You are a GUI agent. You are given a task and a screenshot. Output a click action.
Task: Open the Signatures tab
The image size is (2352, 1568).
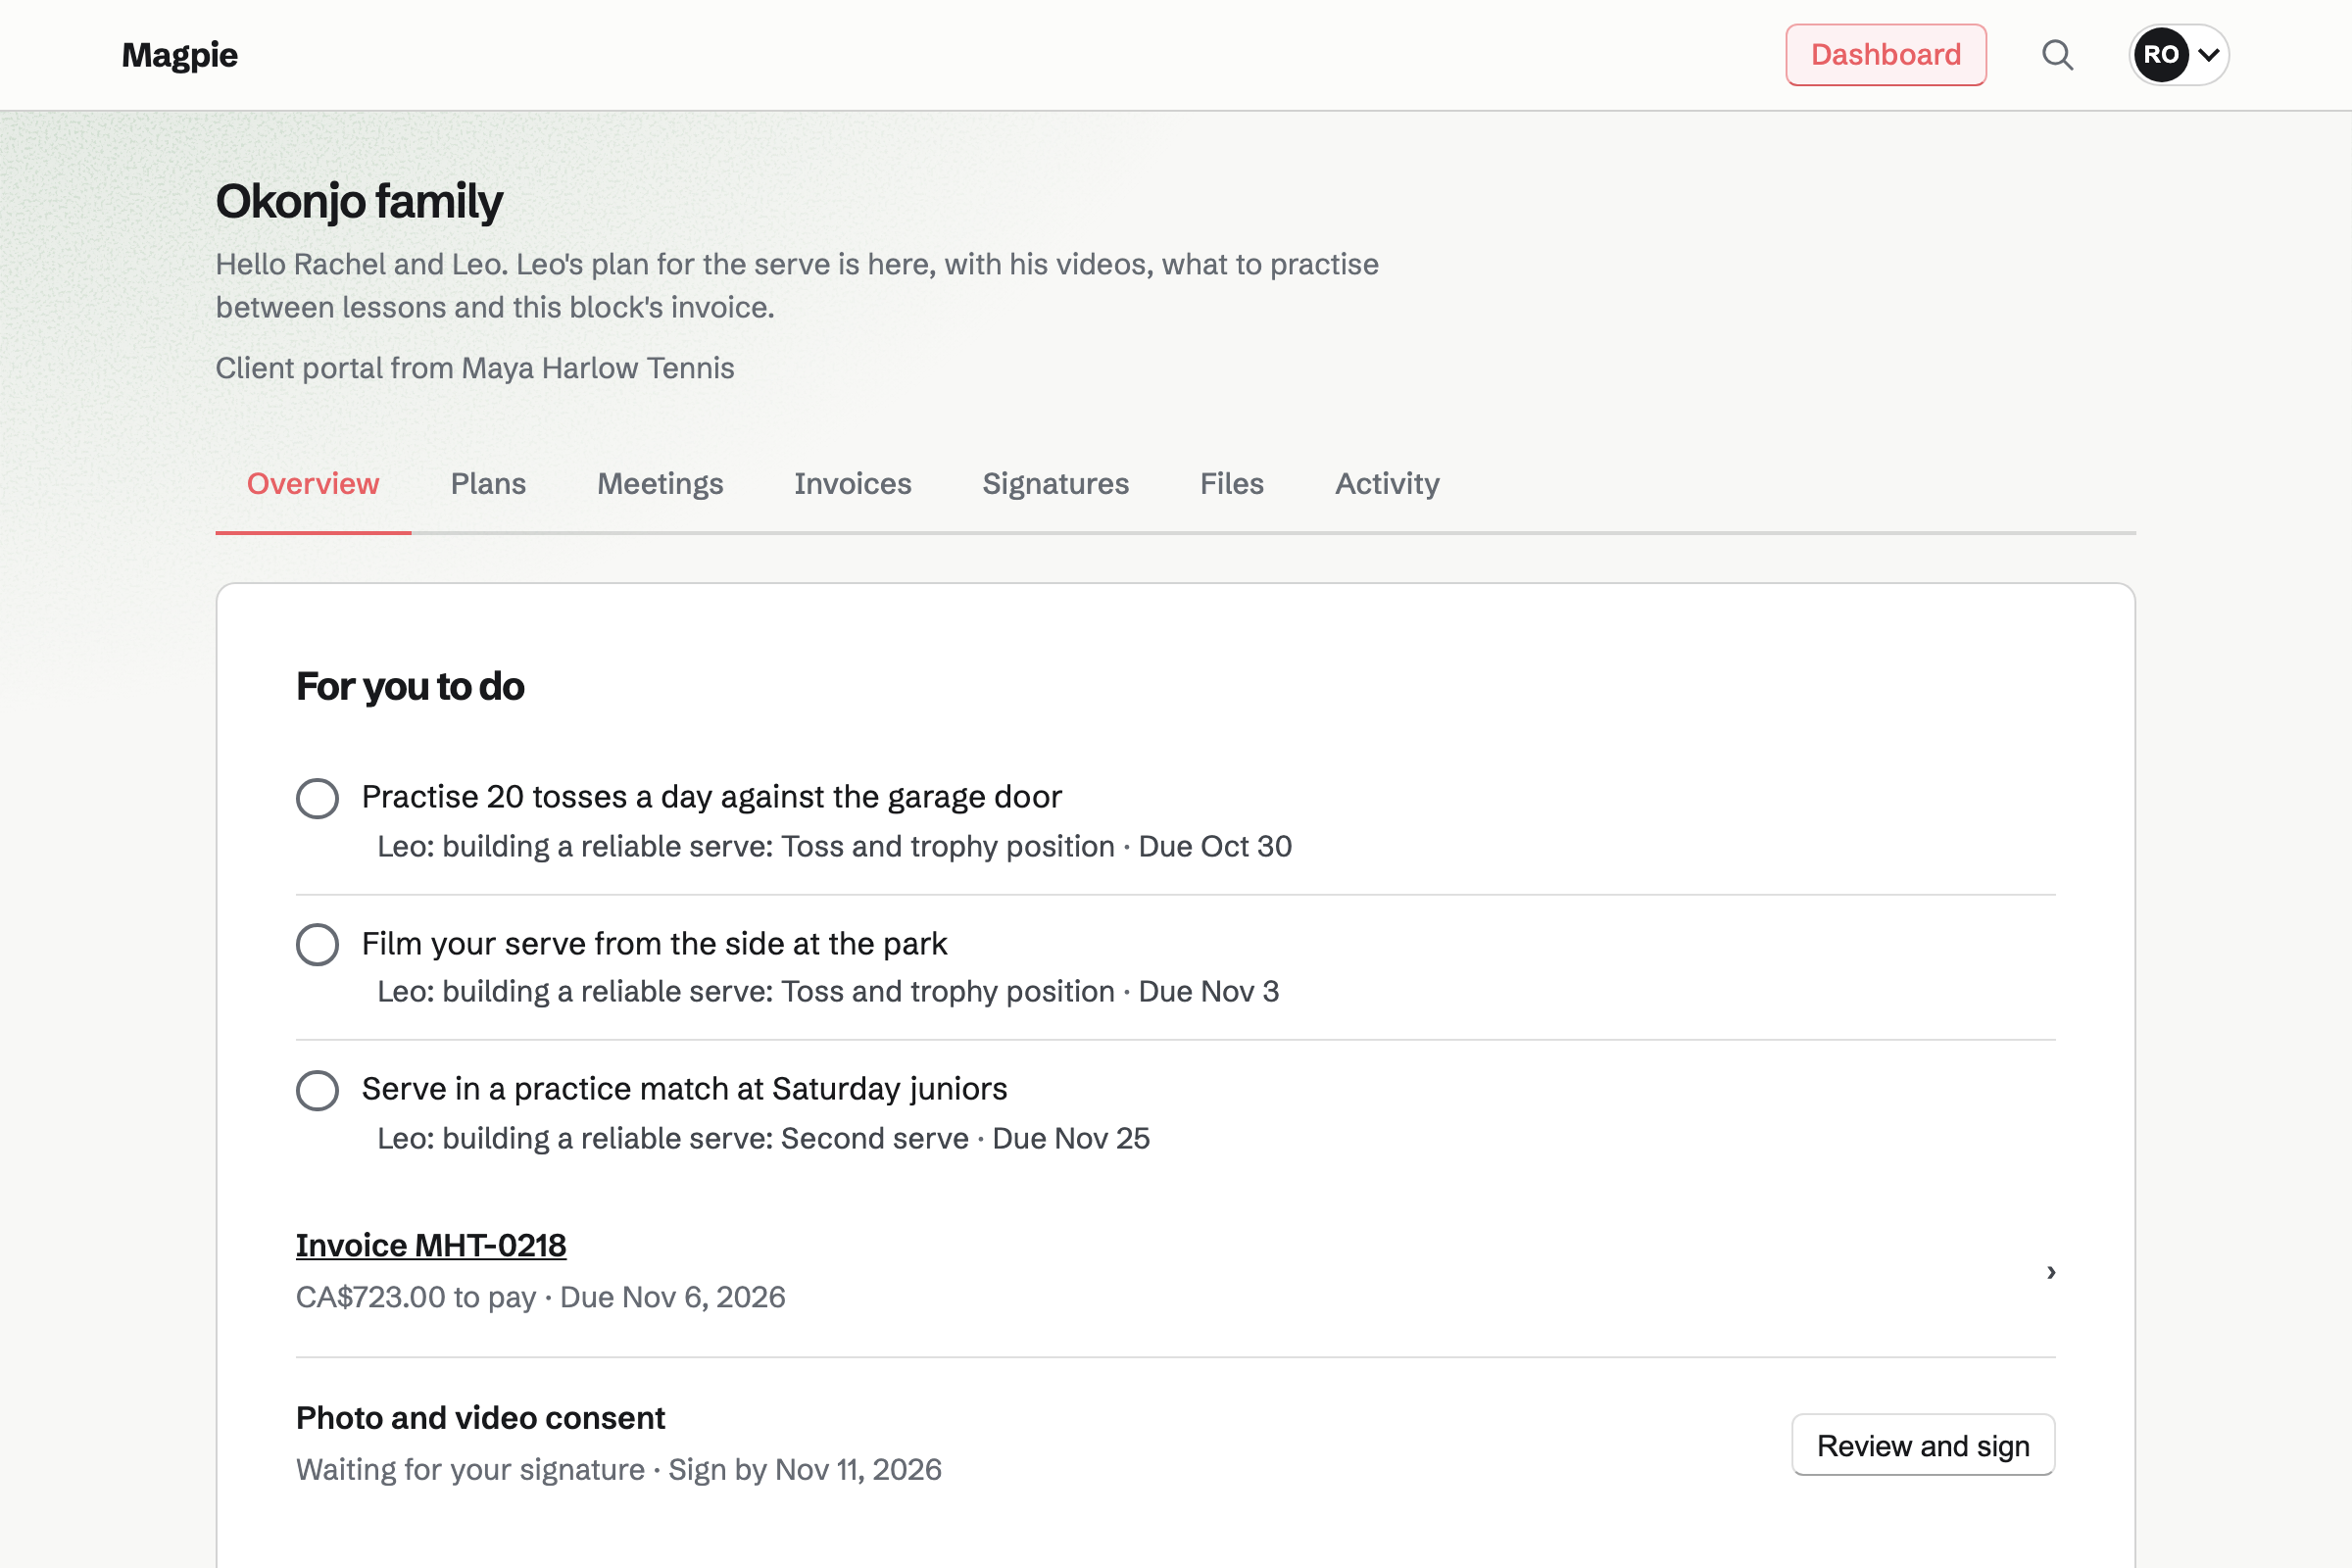(1055, 484)
